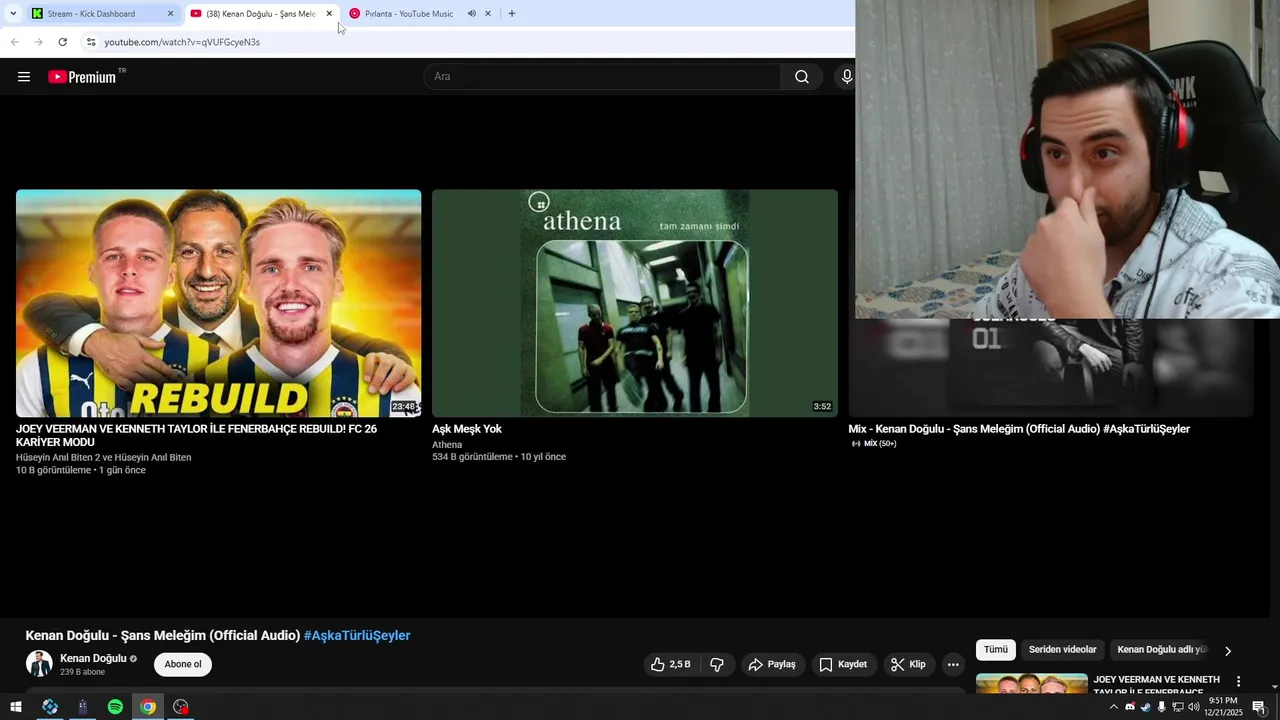Subscribe with the Abone ol button

183,664
